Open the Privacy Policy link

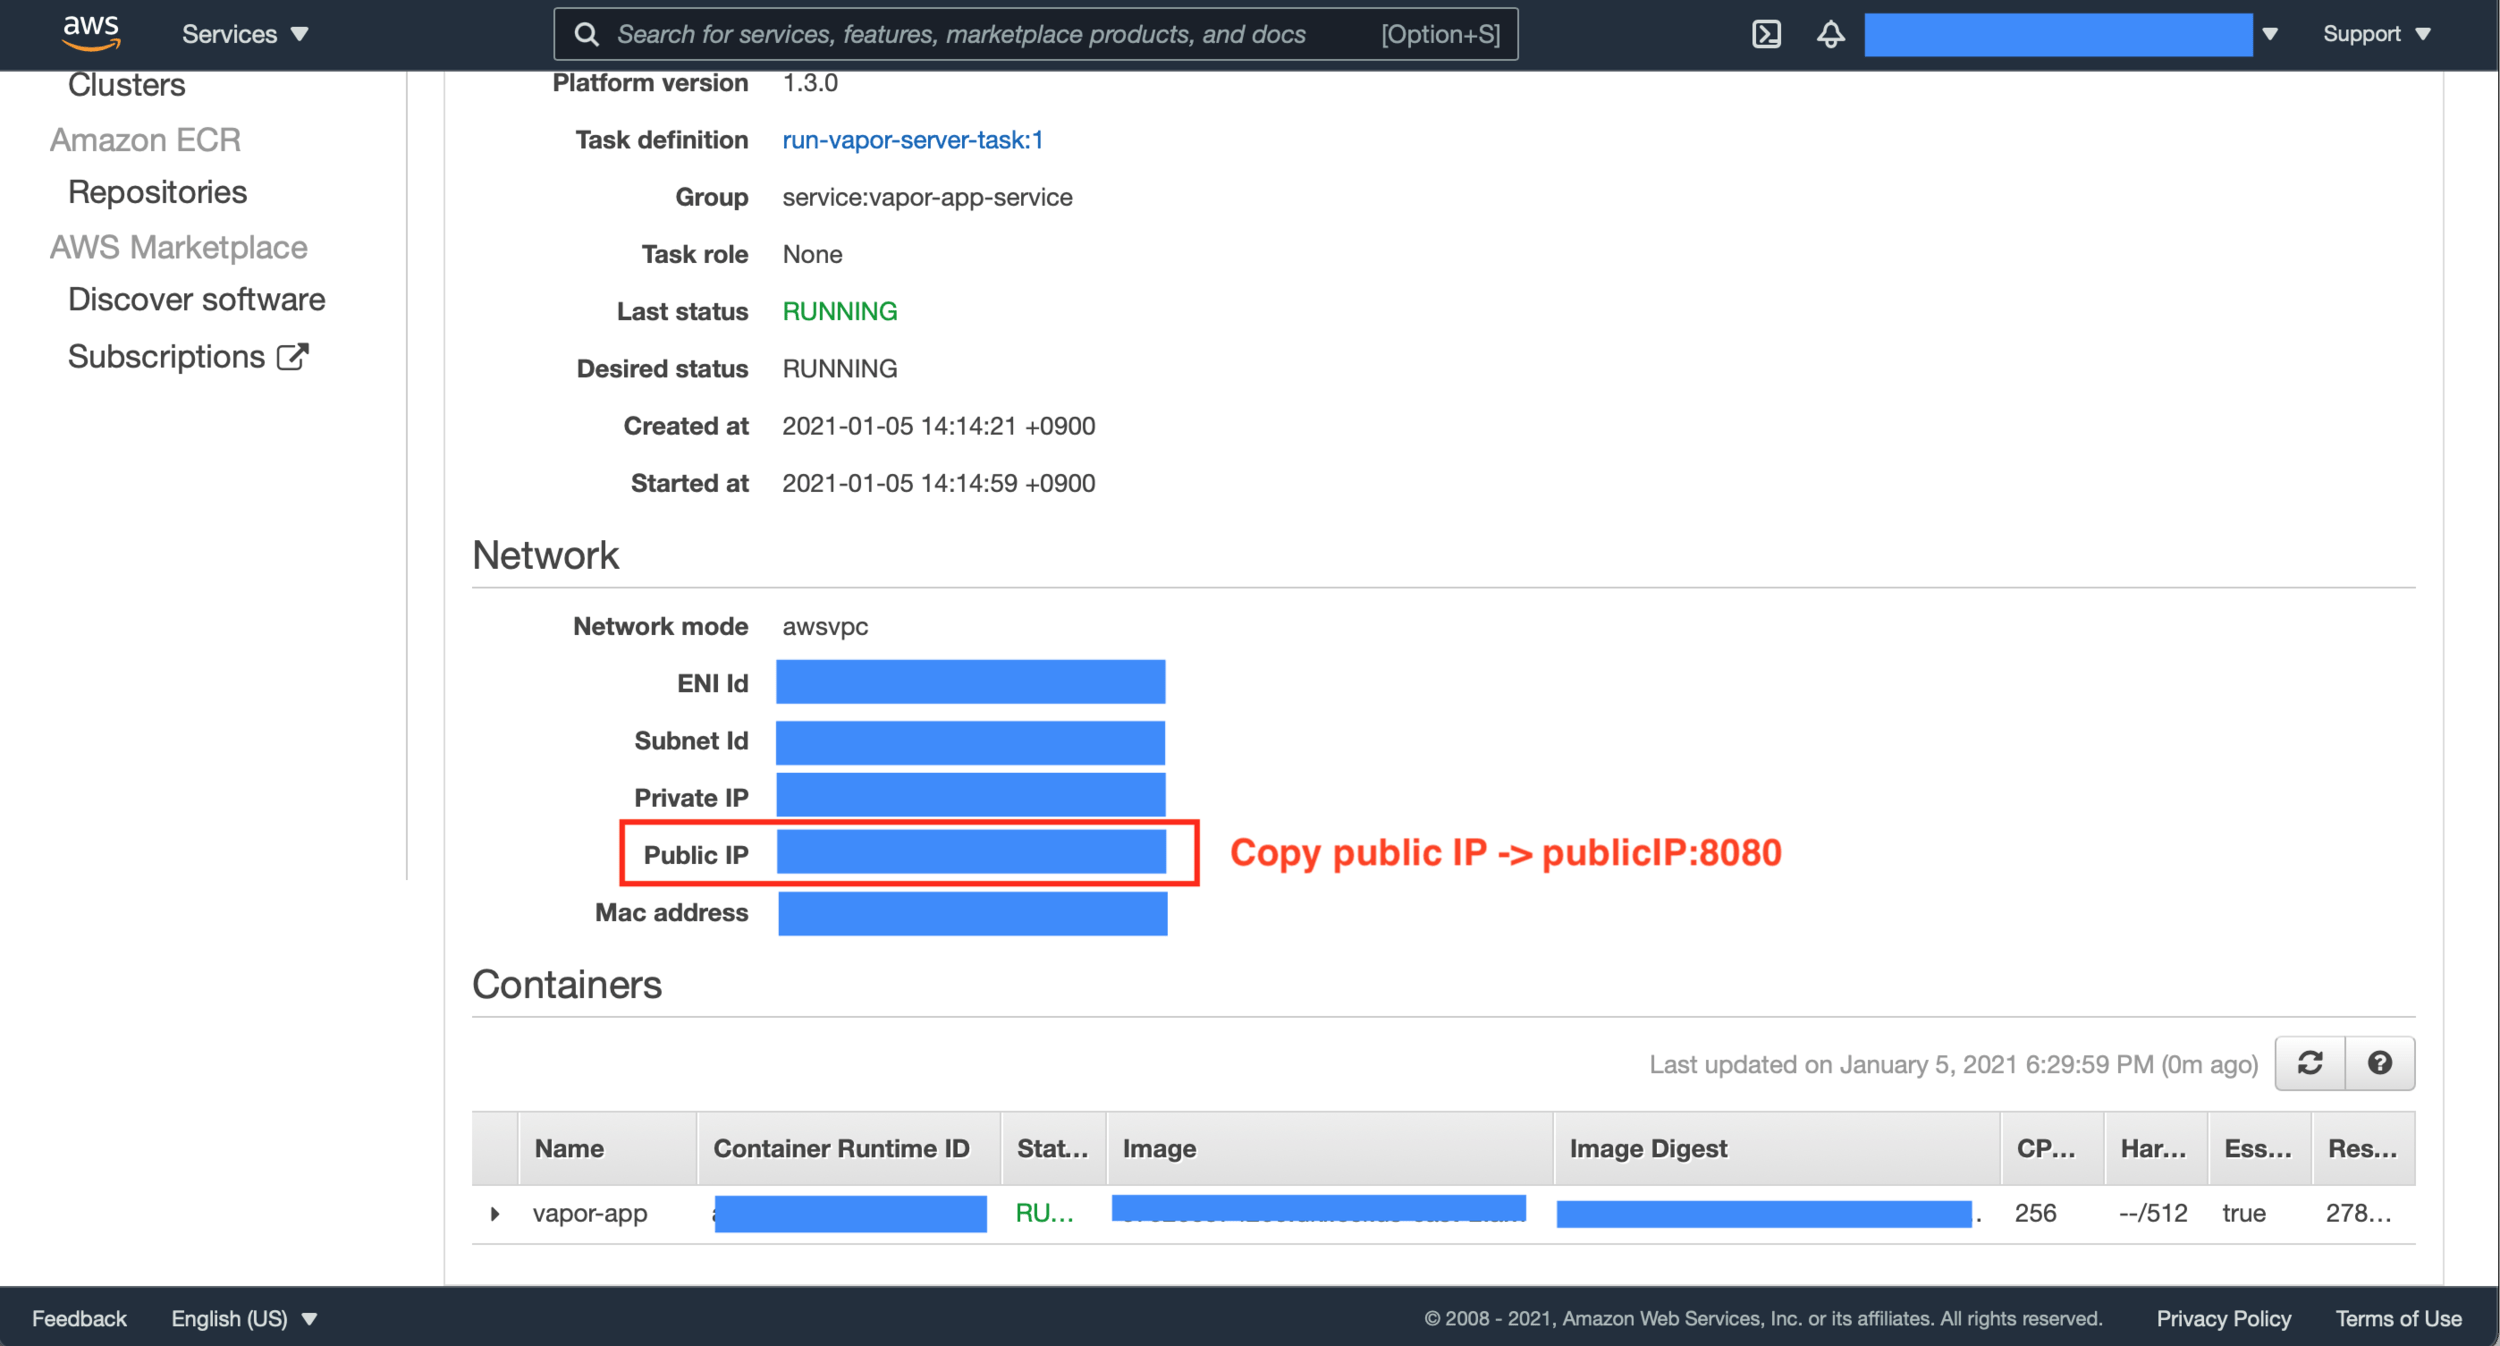pos(2222,1318)
